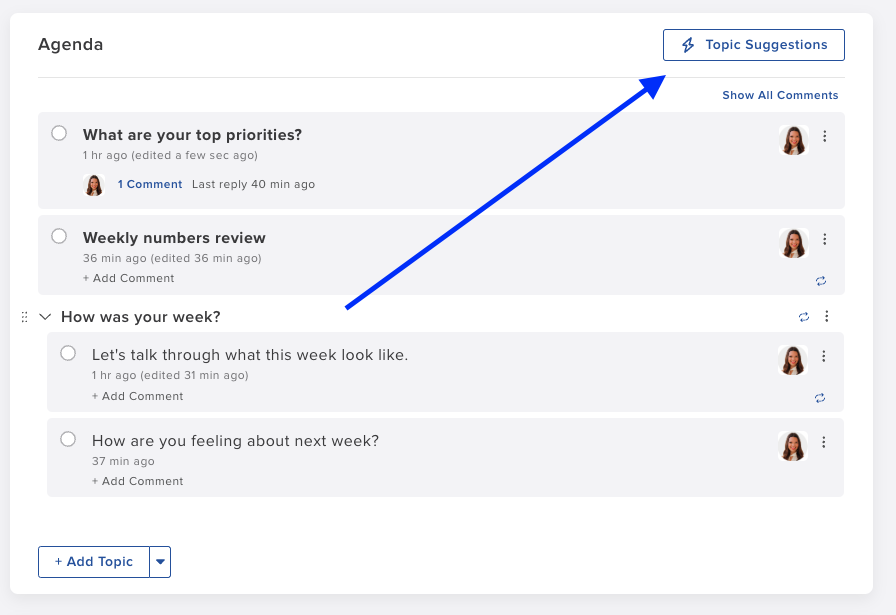Click the recurring topic icon on Weekly numbers review
The width and height of the screenshot is (896, 615).
click(x=821, y=281)
